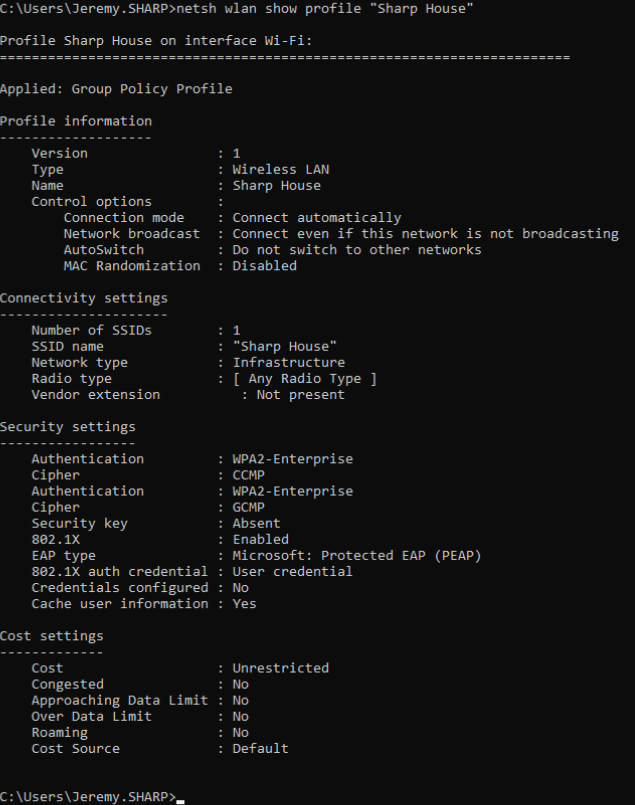Click the "Security settings" section heading

pyautogui.click(x=68, y=426)
